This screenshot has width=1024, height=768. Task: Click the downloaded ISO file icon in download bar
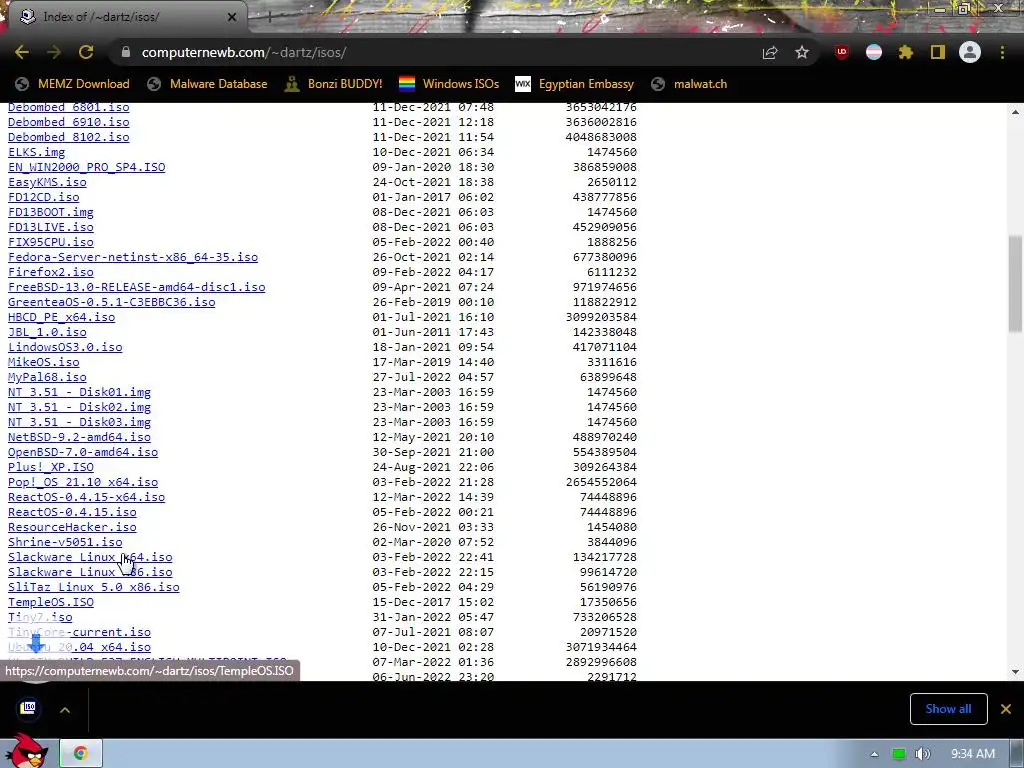pyautogui.click(x=28, y=708)
